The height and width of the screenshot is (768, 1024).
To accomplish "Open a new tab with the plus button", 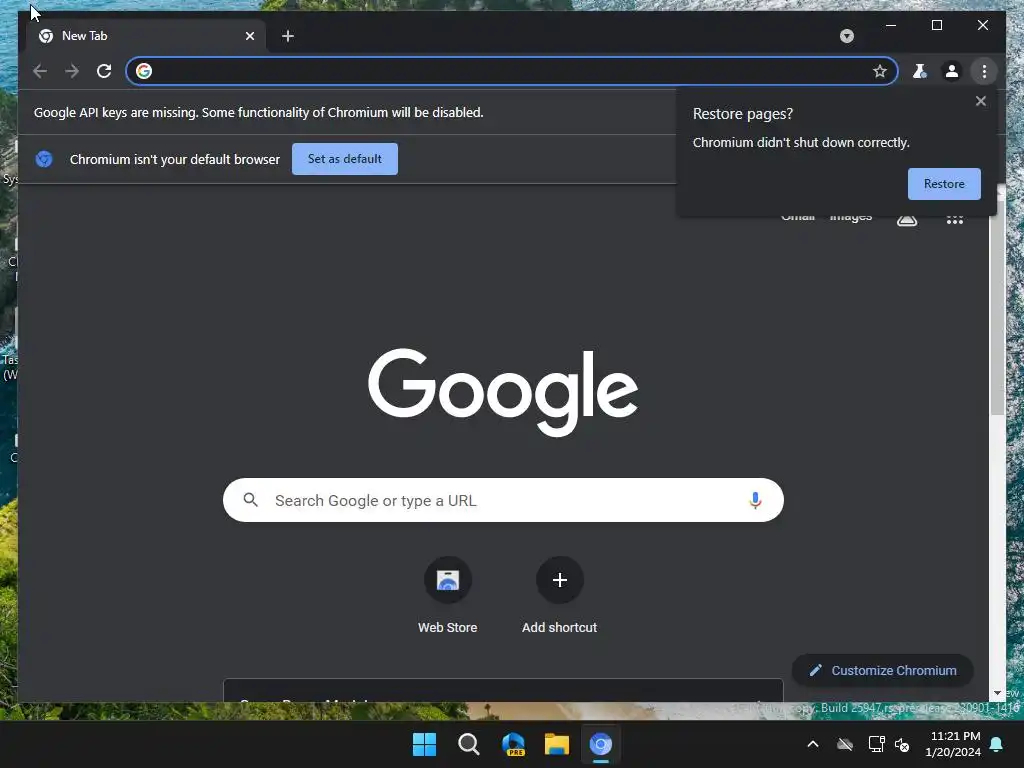I will pos(288,36).
